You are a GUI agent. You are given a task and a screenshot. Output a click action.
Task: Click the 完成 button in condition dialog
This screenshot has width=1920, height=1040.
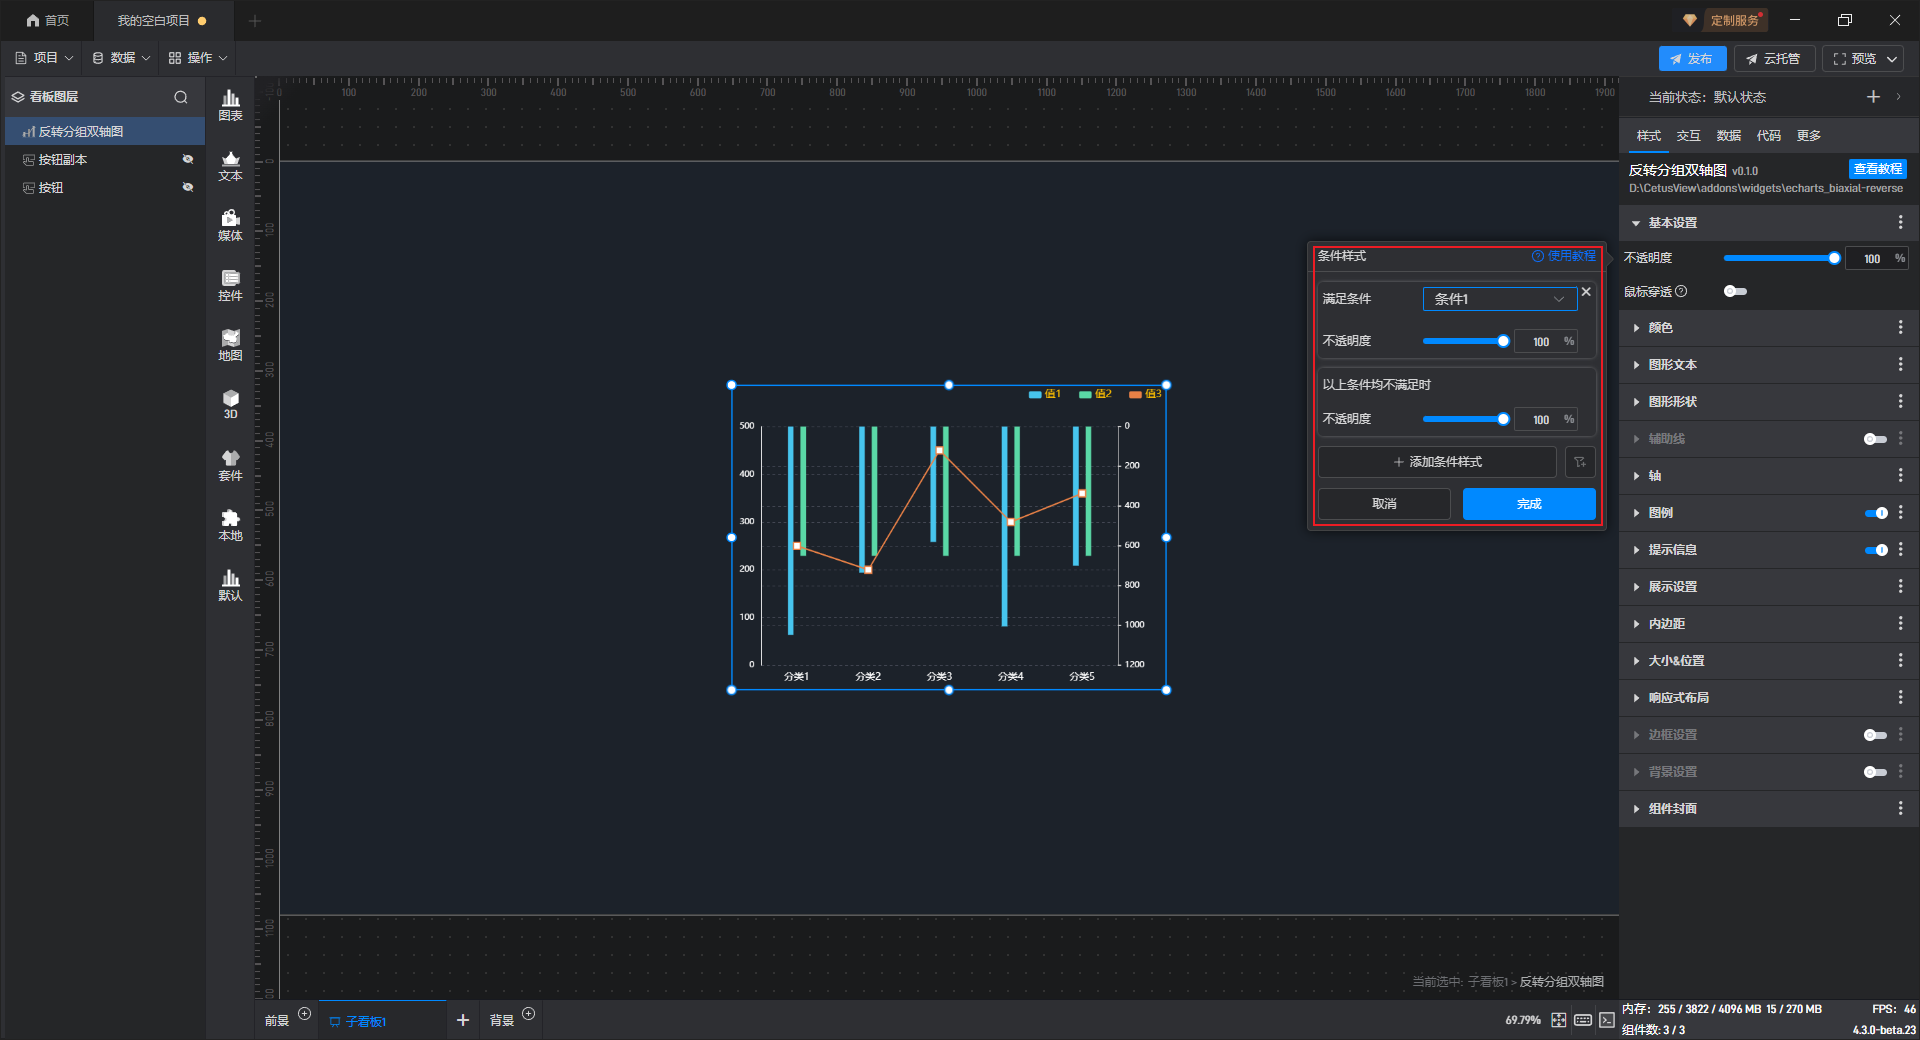pos(1528,504)
